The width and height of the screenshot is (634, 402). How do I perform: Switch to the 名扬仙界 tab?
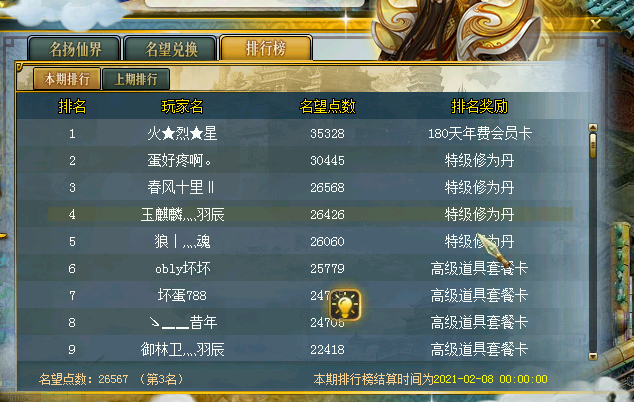[x=75, y=49]
